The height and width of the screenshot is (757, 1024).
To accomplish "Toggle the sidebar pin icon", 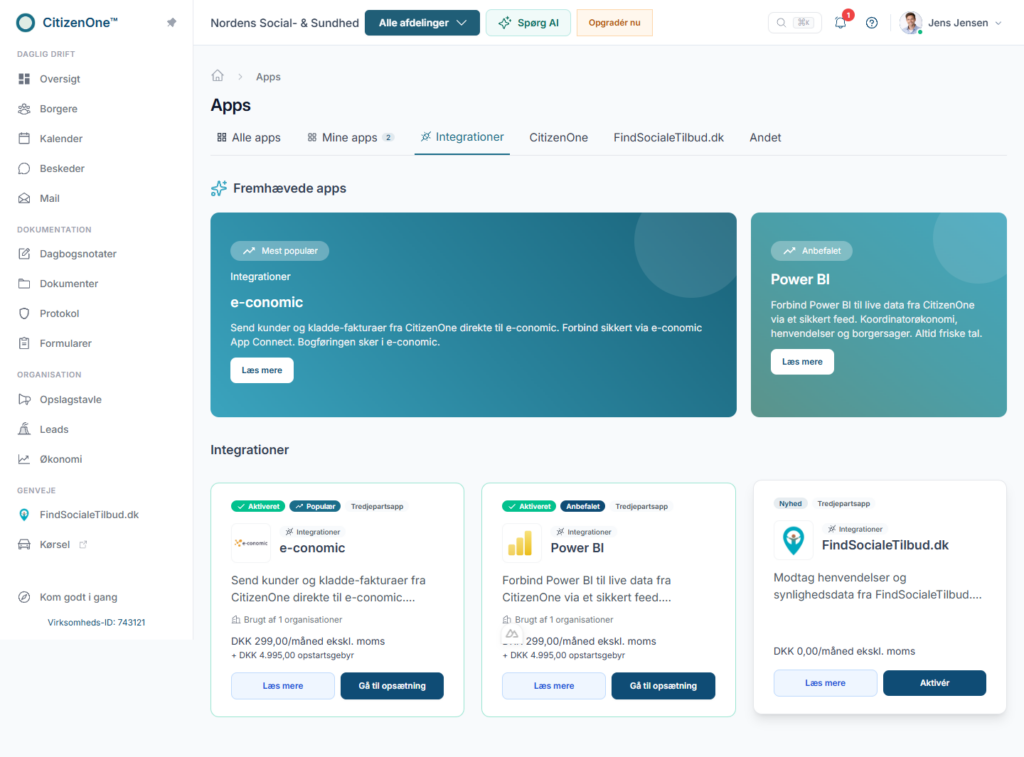I will pyautogui.click(x=171, y=23).
